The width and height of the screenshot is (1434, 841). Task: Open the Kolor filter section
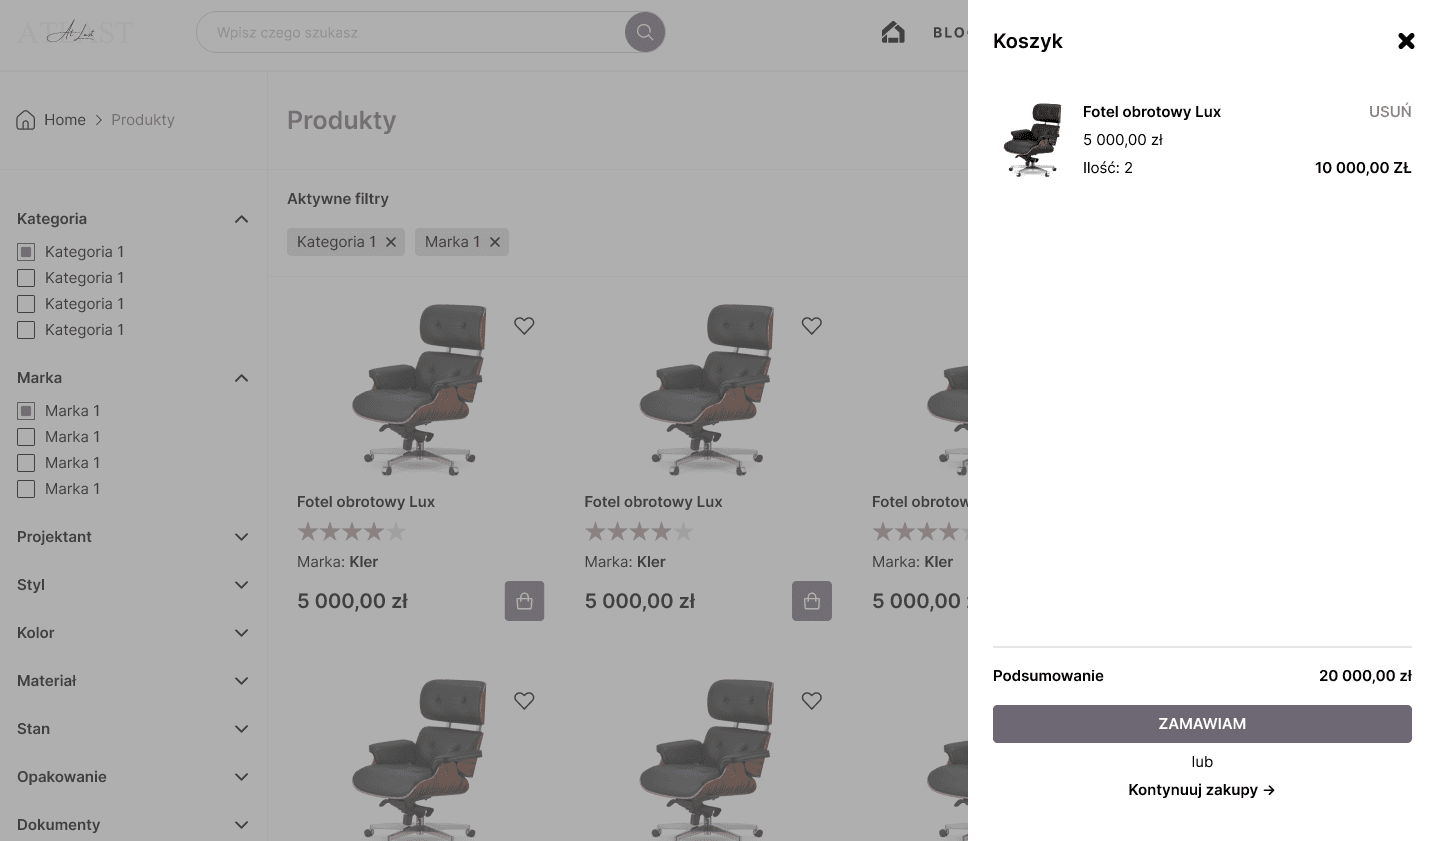coord(241,632)
